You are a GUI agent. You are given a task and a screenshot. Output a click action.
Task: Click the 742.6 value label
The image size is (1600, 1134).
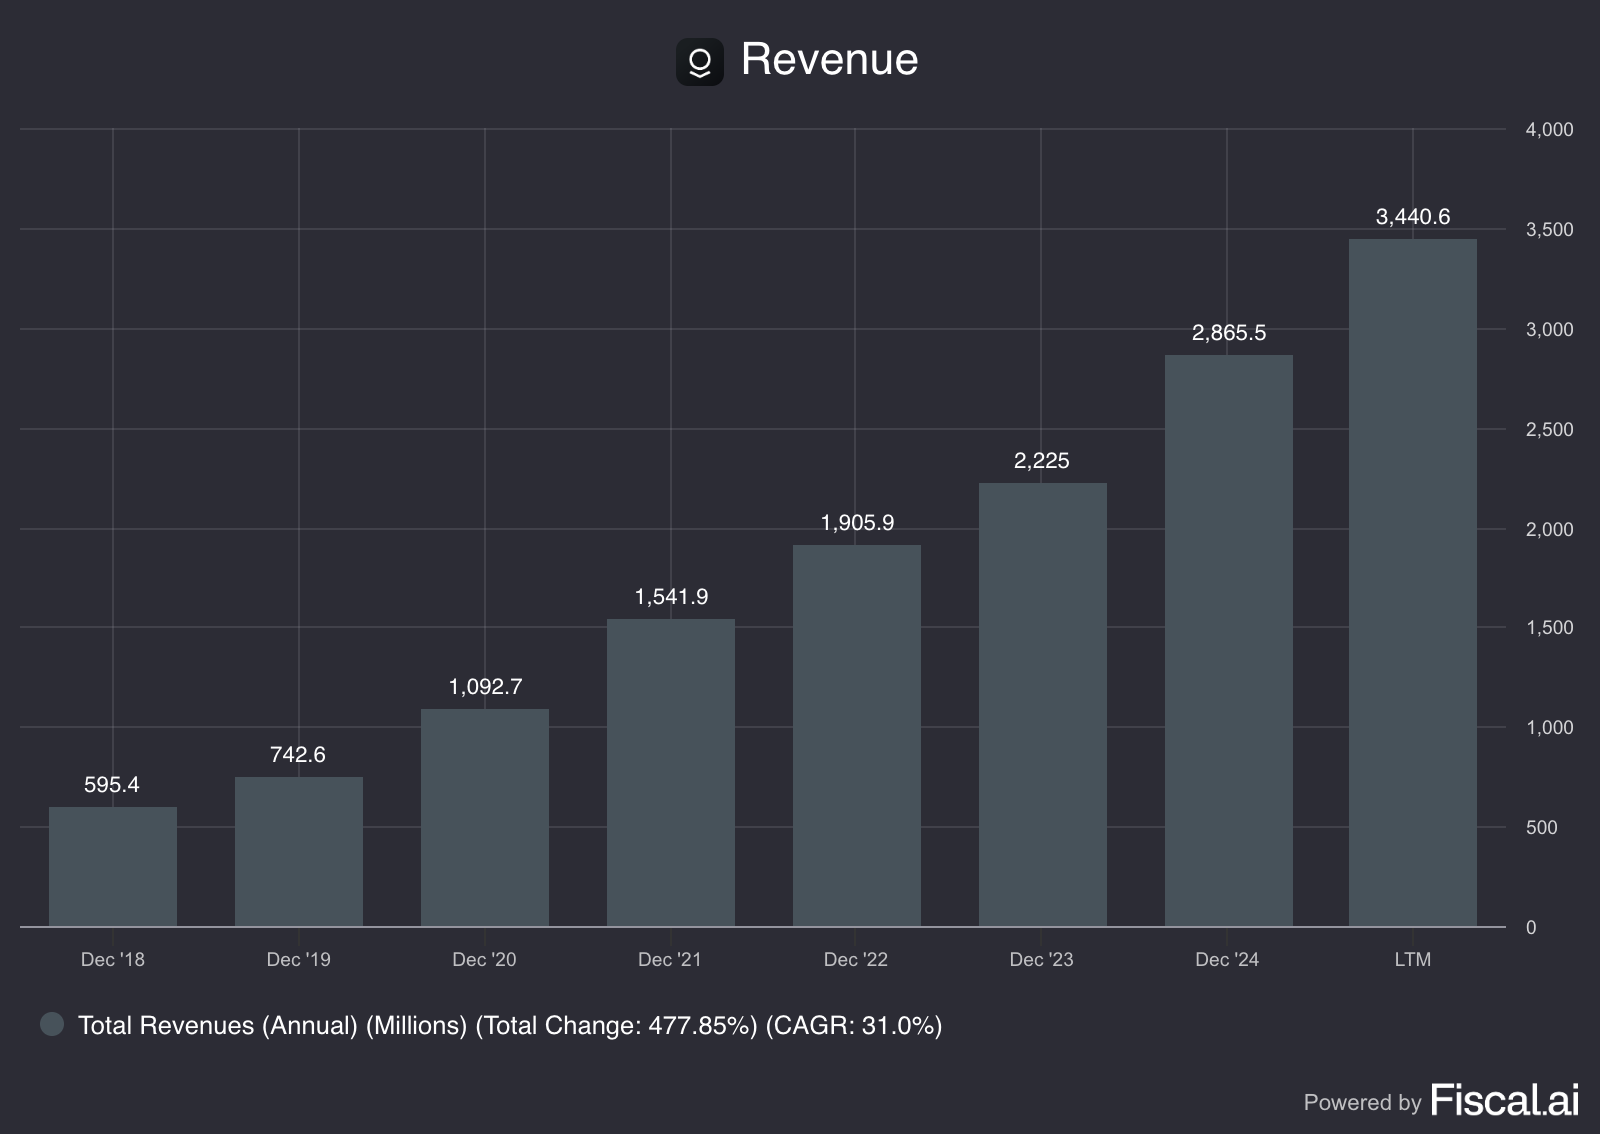[298, 755]
